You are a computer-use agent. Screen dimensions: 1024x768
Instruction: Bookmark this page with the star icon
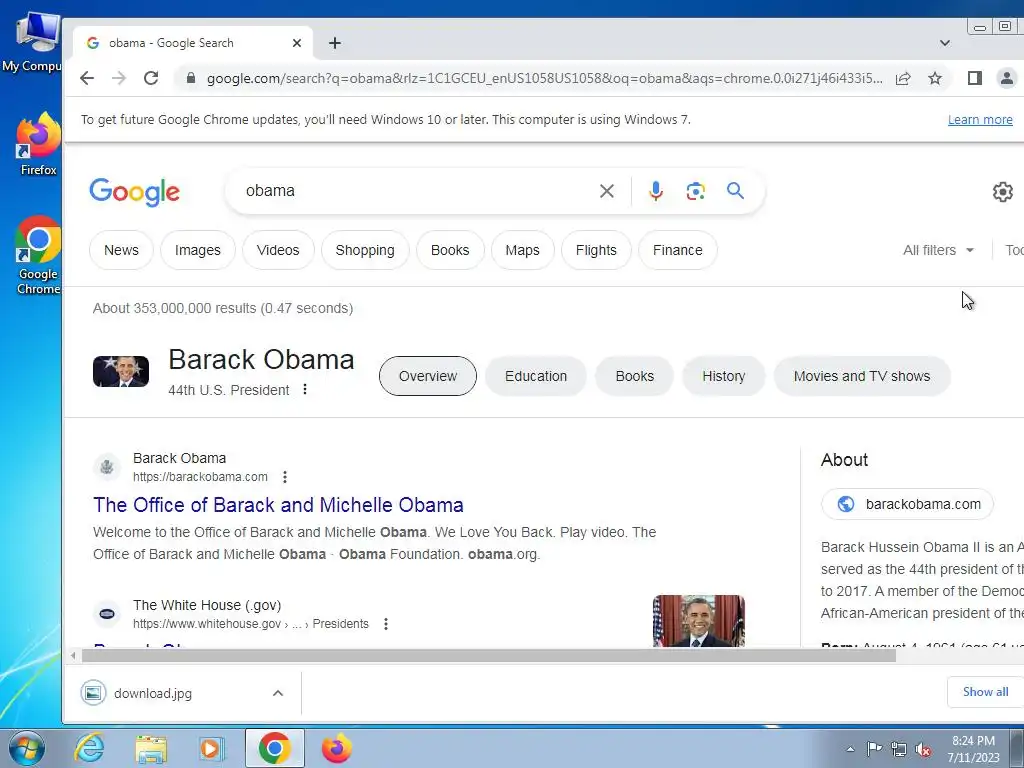935,78
